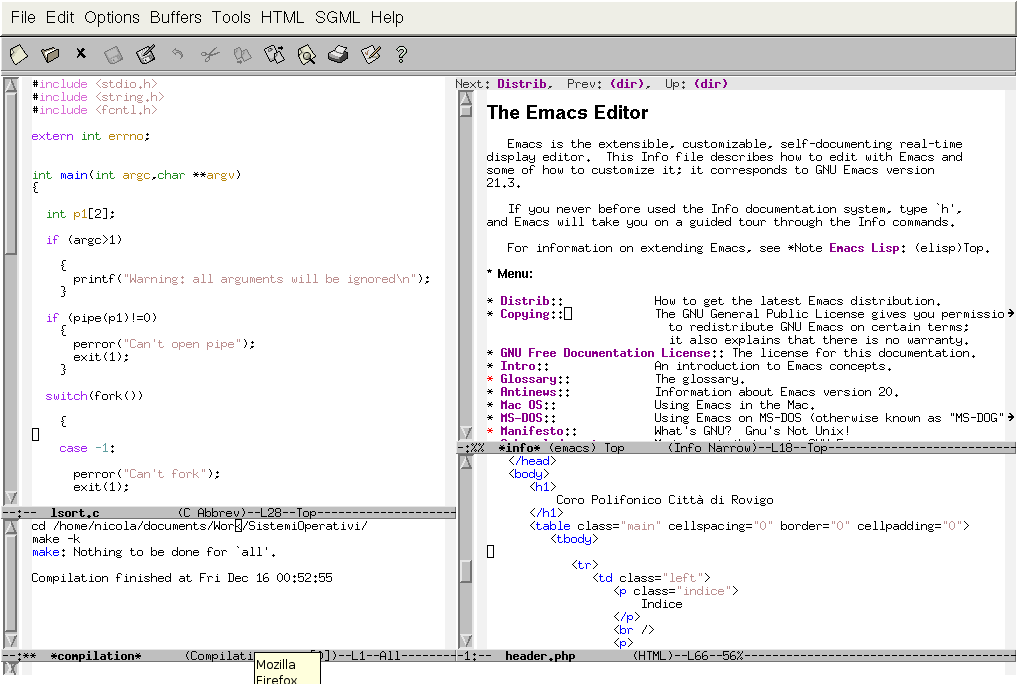Kill the buffer using the X icon
The image size is (1017, 684).
pyautogui.click(x=81, y=54)
